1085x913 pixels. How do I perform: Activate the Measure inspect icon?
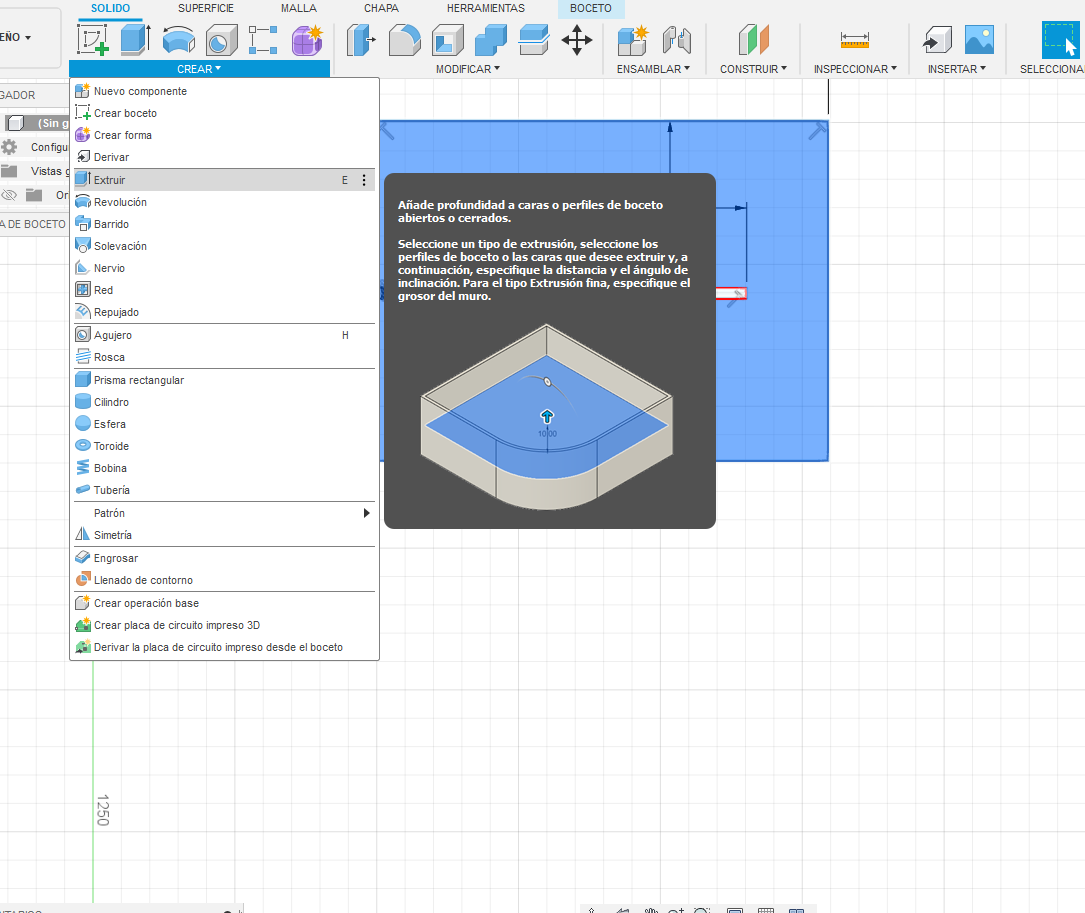(x=855, y=40)
